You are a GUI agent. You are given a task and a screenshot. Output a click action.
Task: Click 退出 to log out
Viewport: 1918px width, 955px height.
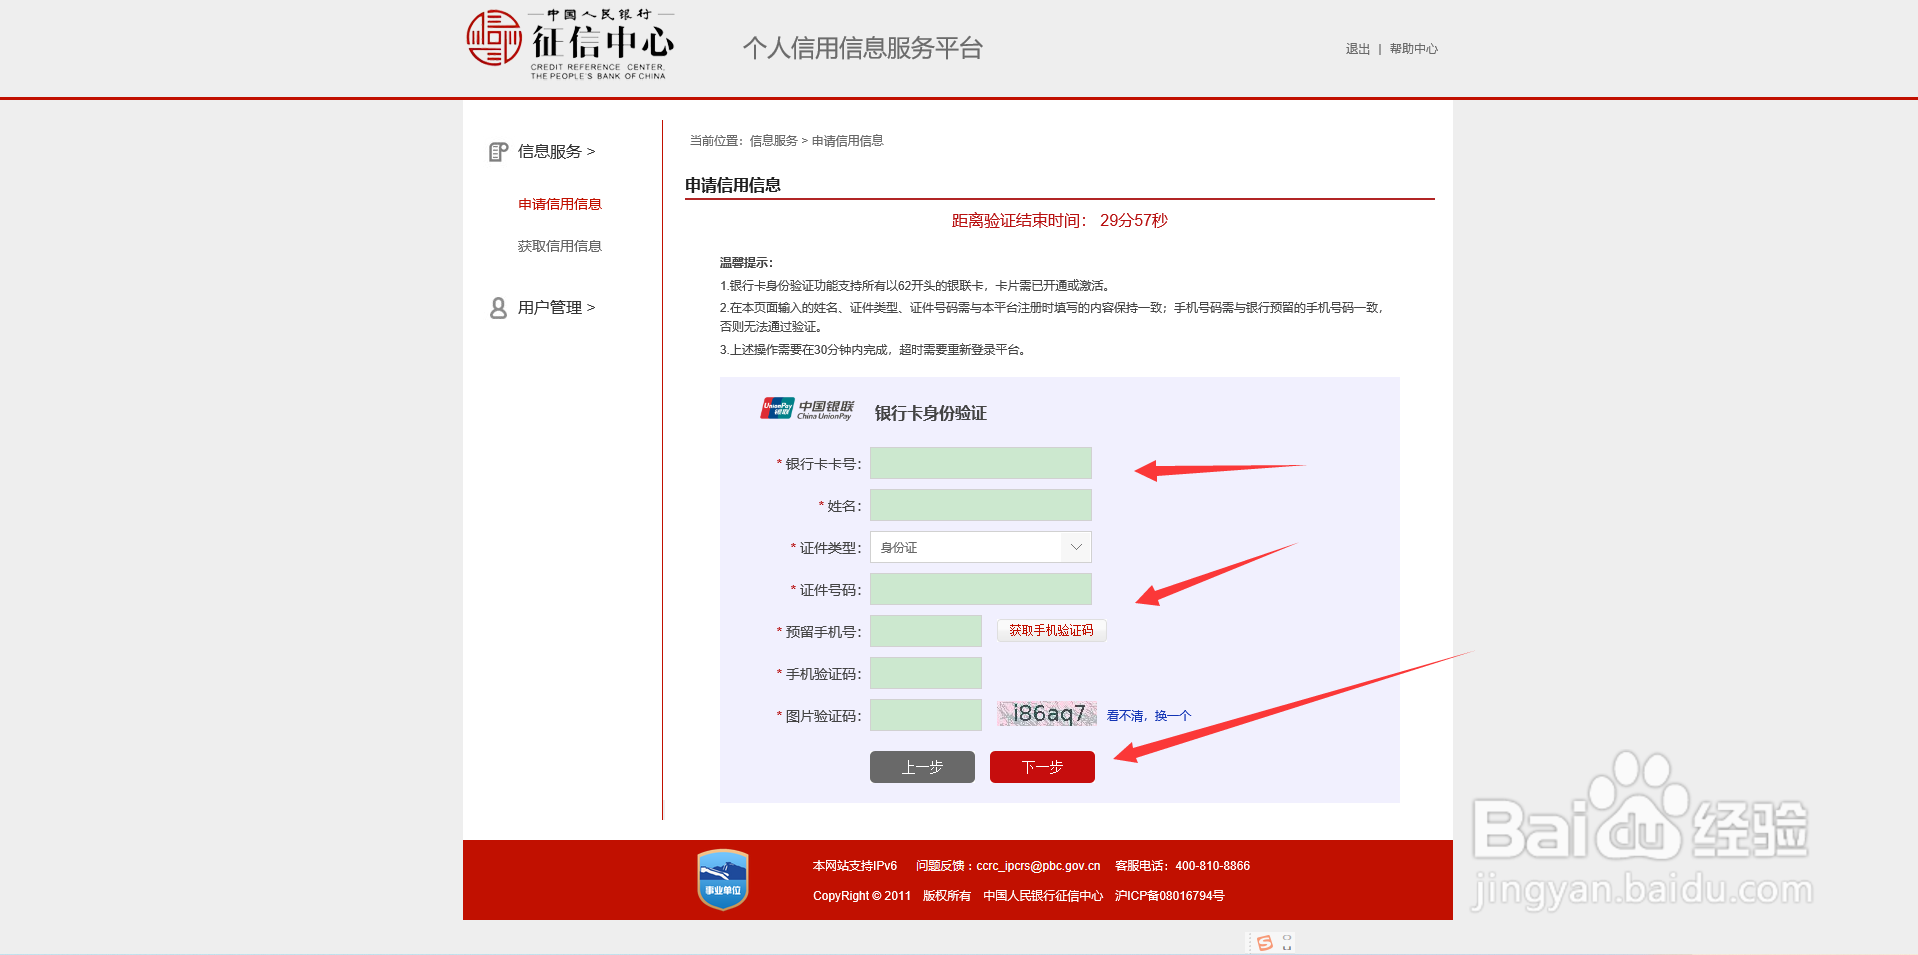1356,47
